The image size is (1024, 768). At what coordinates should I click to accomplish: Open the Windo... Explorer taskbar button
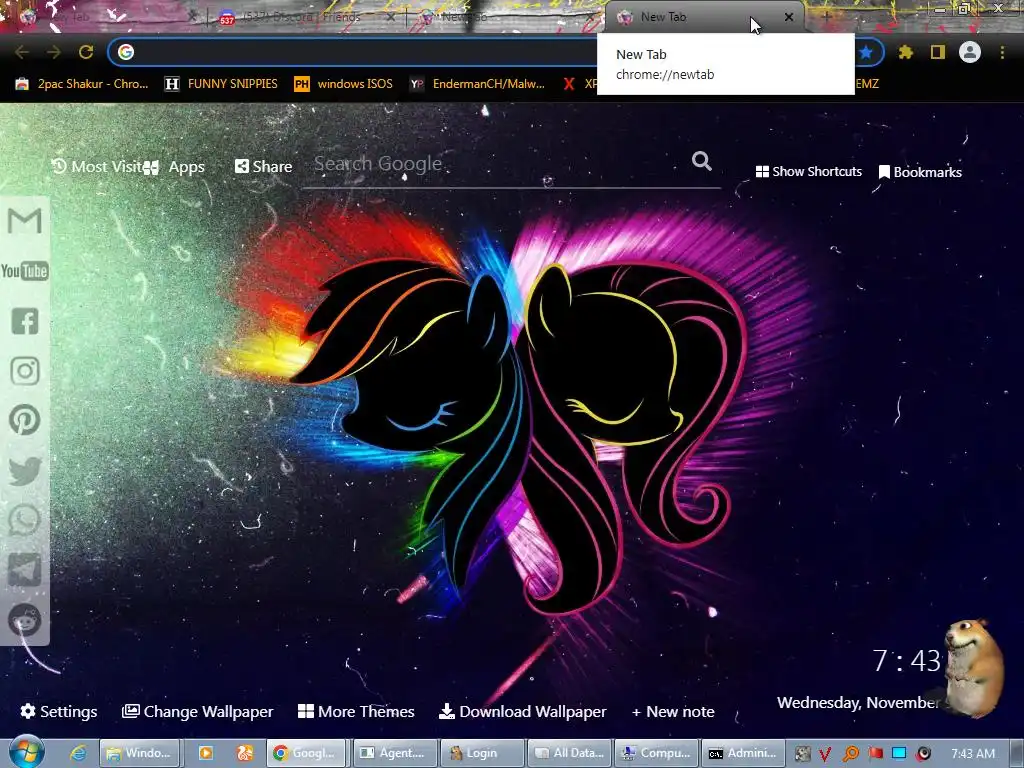click(x=138, y=753)
